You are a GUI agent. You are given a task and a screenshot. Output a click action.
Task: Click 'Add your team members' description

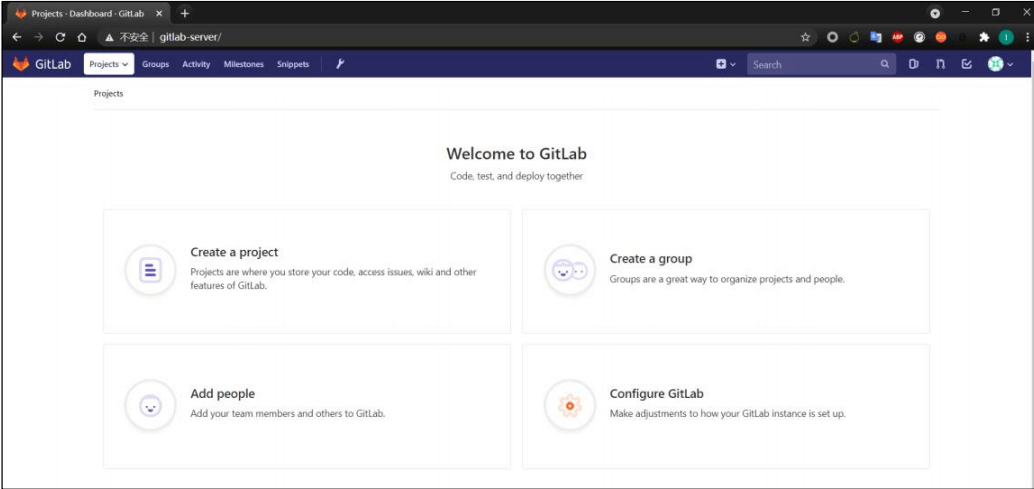[288, 414]
